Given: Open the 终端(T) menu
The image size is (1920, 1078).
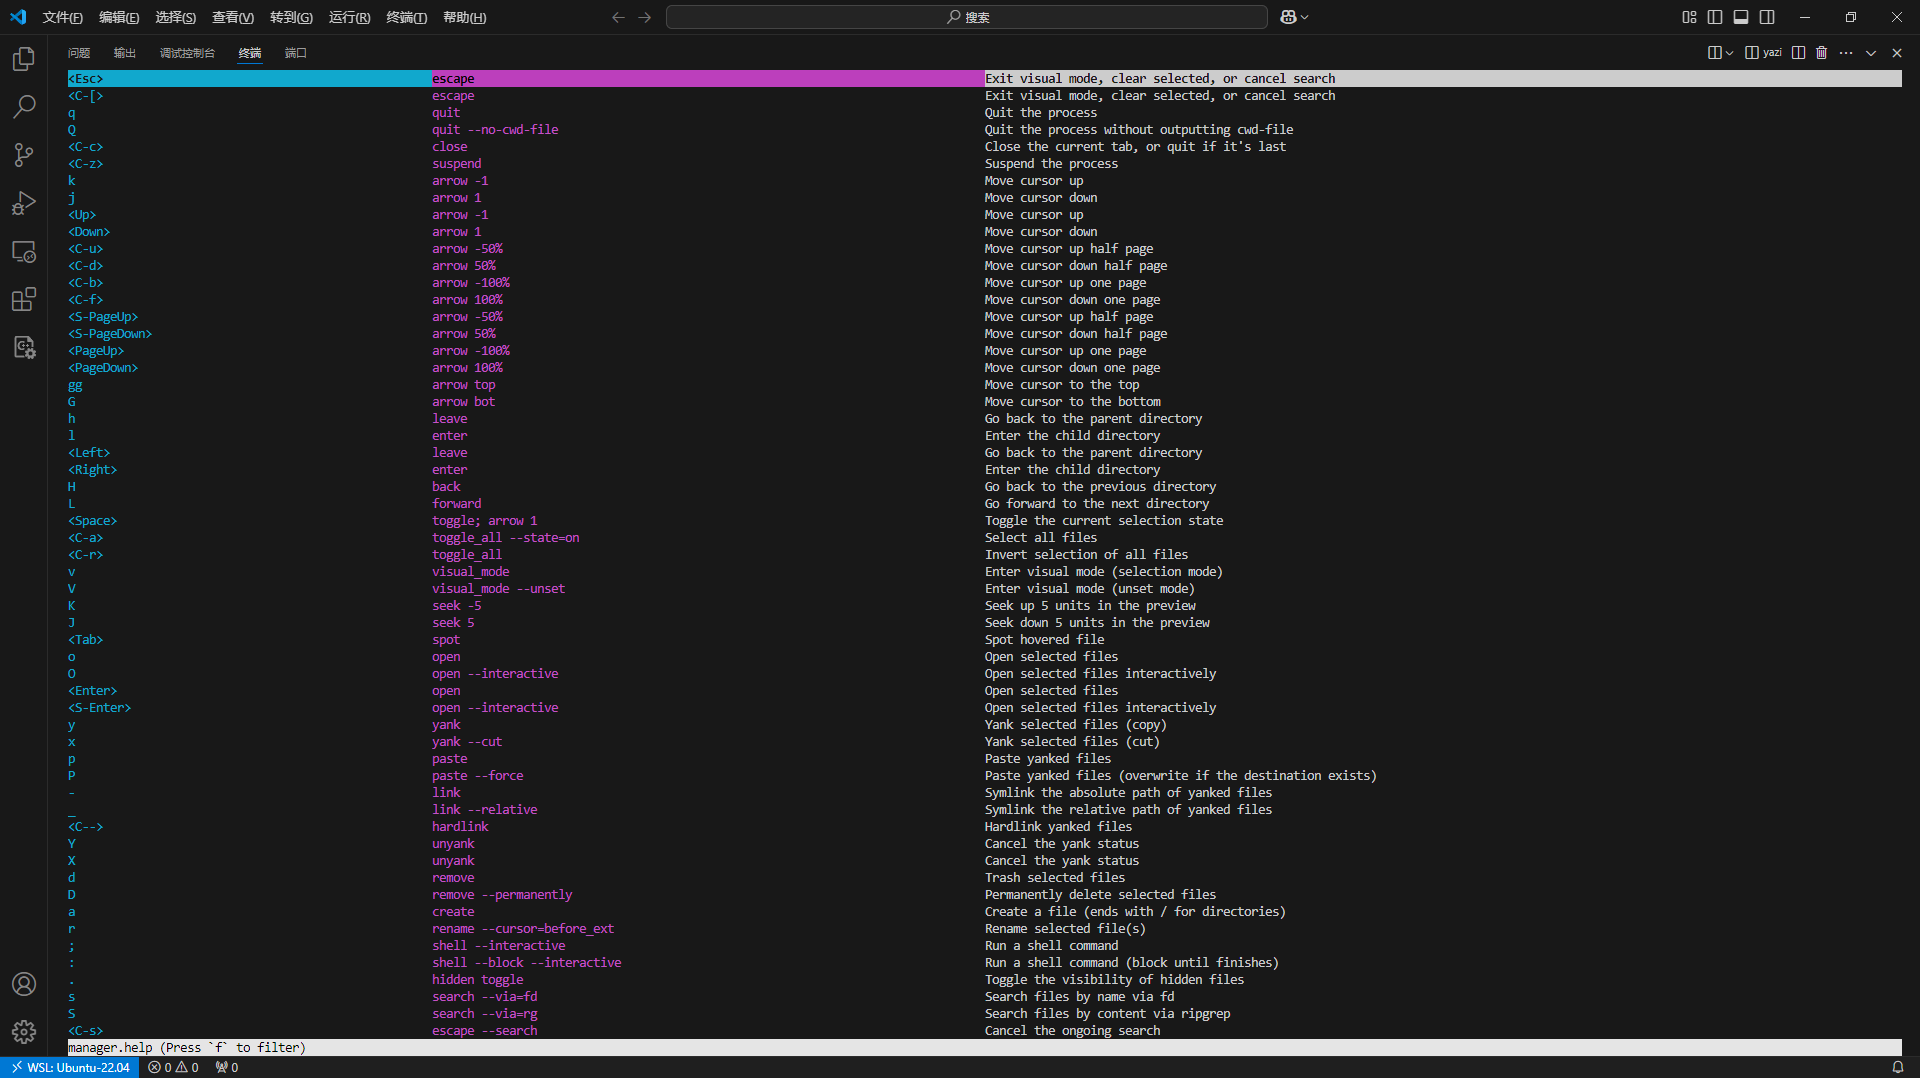Looking at the screenshot, I should (406, 17).
